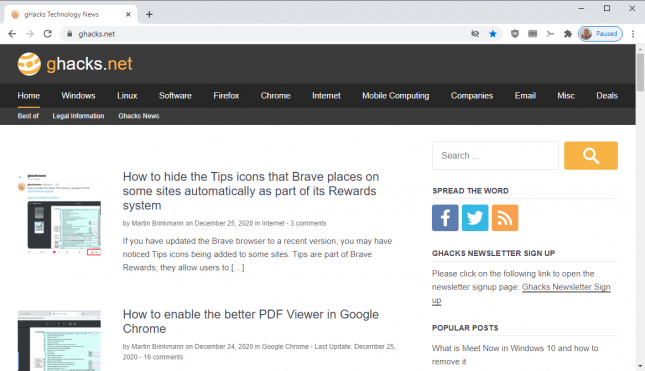Click the padlock icon in address bar
This screenshot has height=371, width=645.
pos(70,34)
